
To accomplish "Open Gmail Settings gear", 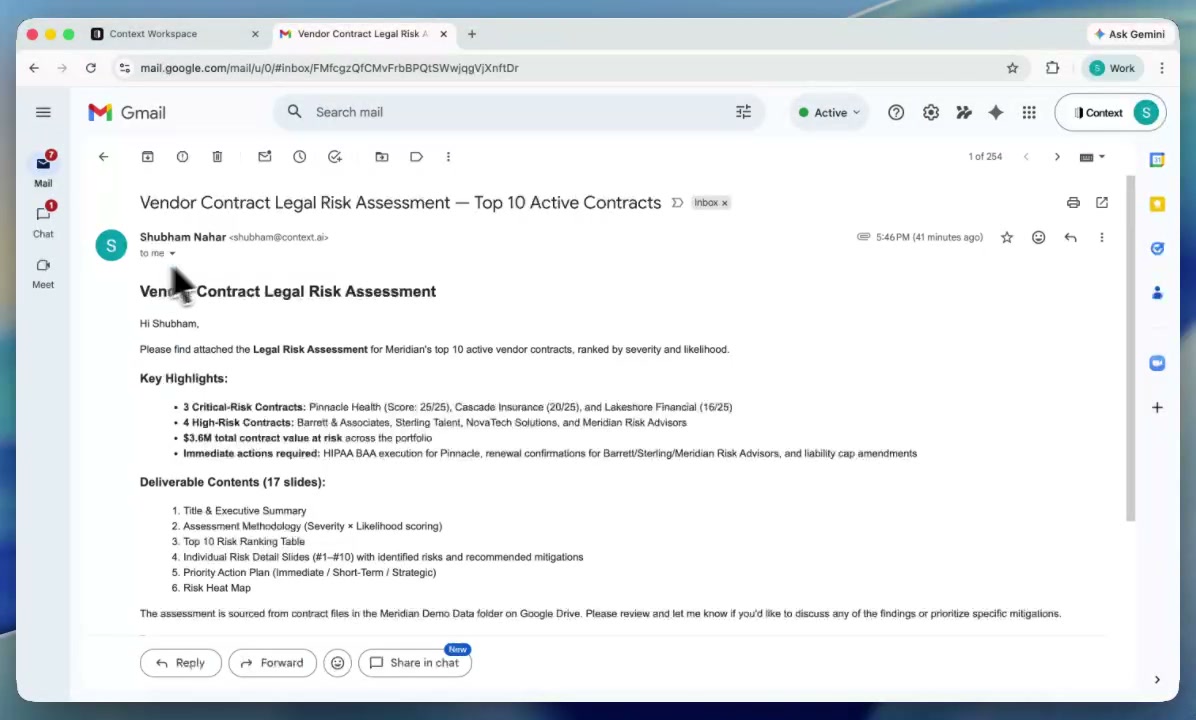I will click(x=931, y=113).
